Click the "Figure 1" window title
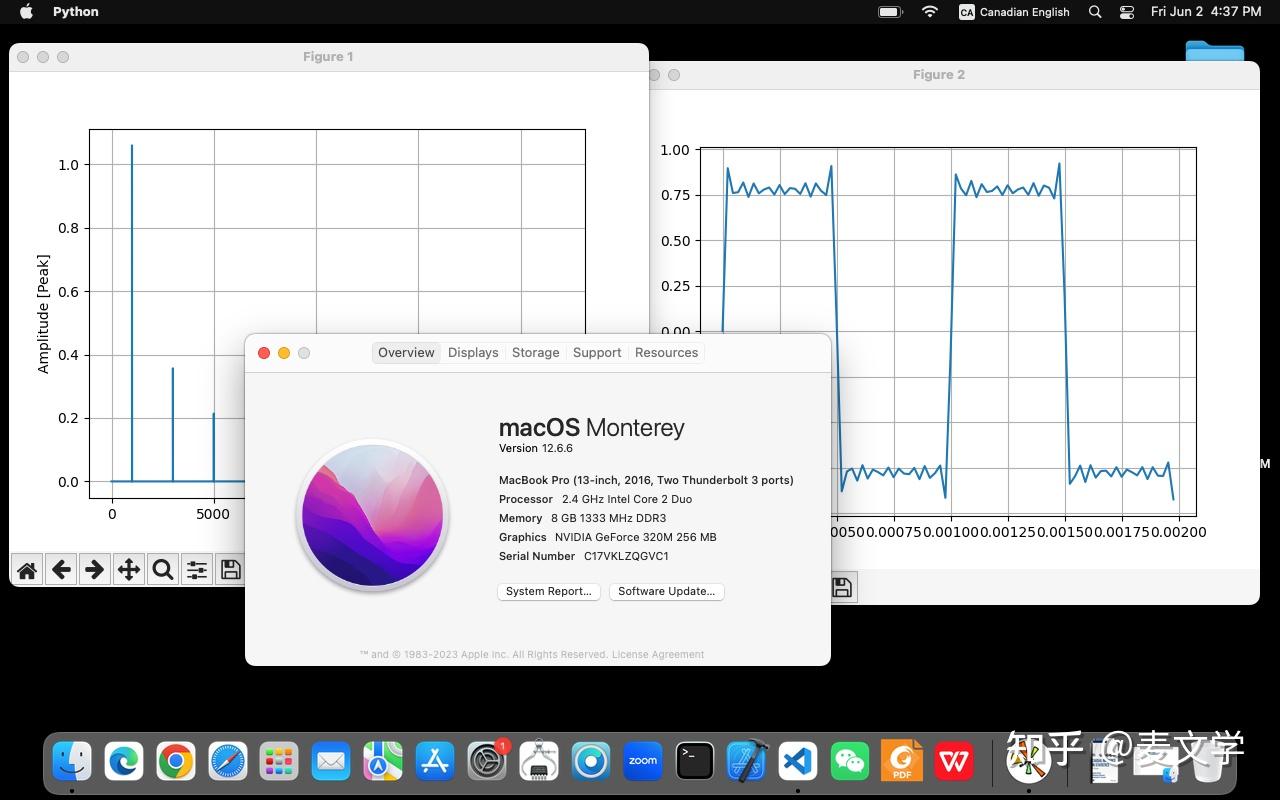1280x800 pixels. pos(328,57)
